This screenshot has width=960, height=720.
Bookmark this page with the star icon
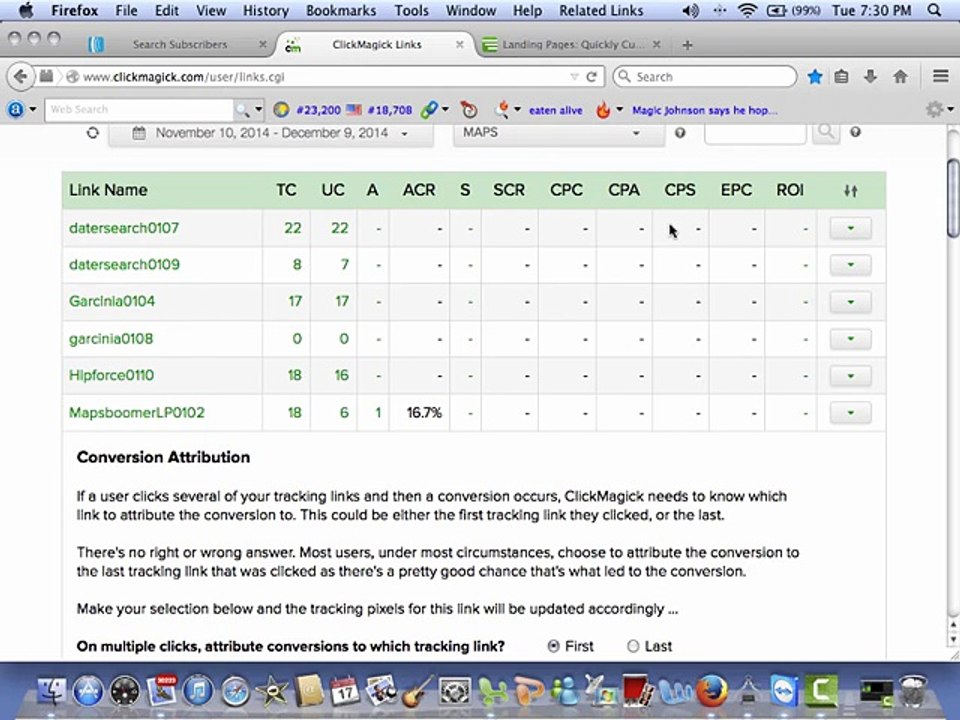point(815,77)
